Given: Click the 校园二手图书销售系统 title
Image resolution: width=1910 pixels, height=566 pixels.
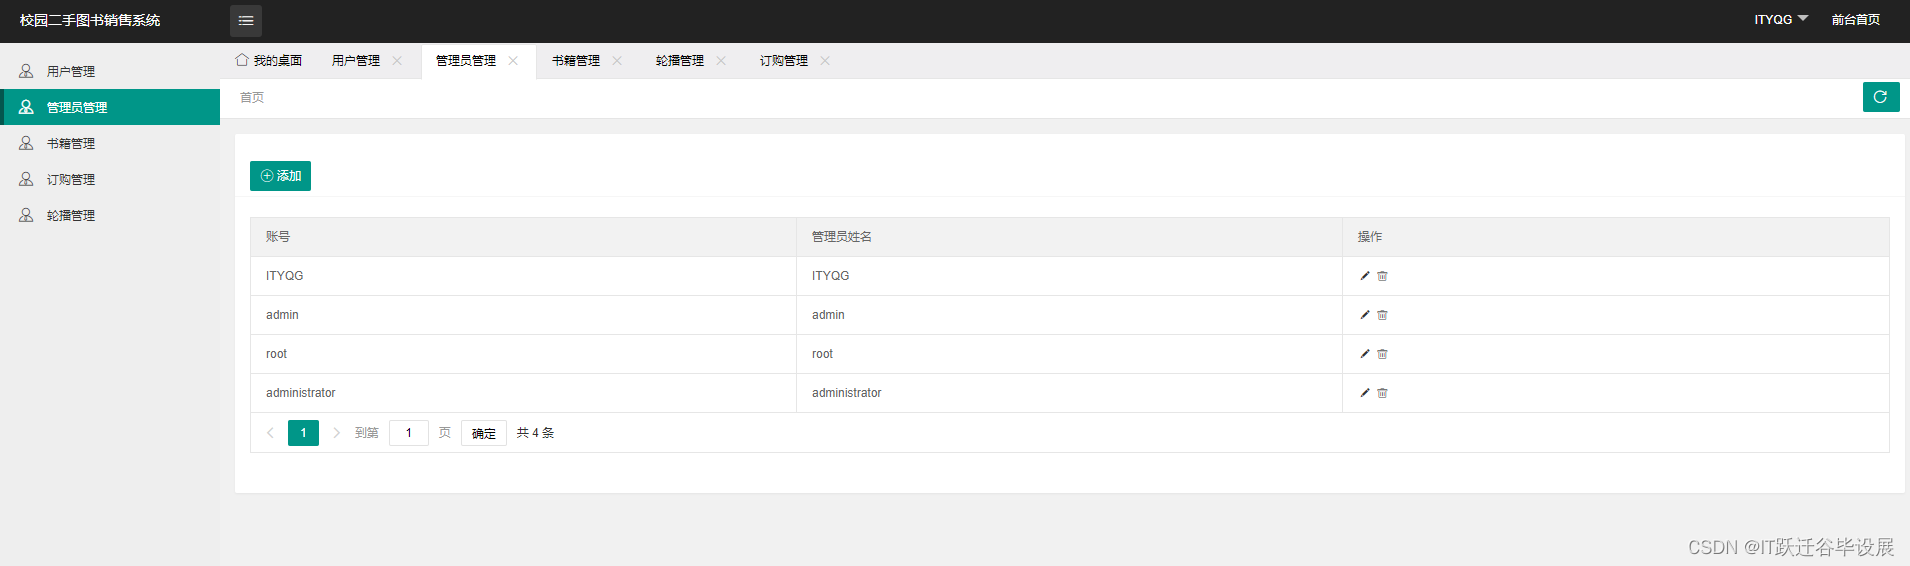Looking at the screenshot, I should (x=90, y=20).
